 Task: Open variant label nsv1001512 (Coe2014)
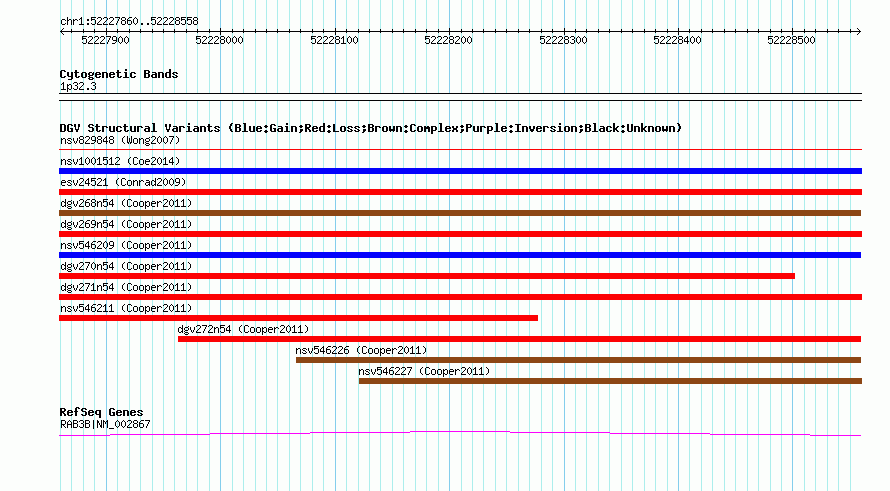point(120,161)
